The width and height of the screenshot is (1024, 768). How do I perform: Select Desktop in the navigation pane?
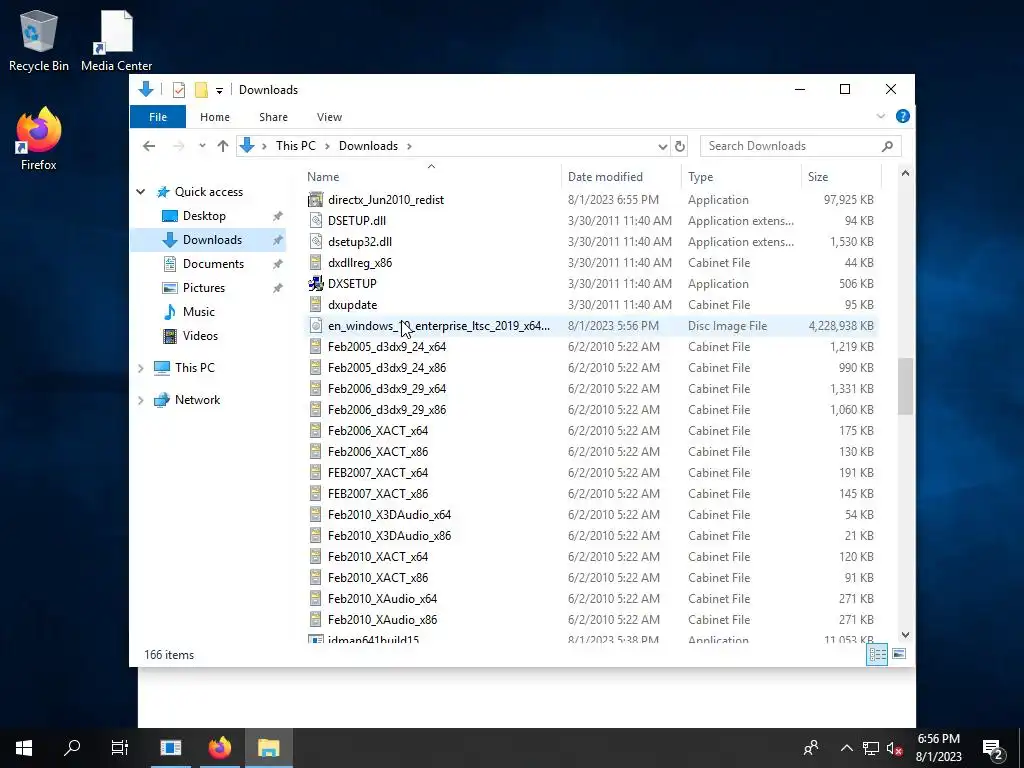[204, 216]
